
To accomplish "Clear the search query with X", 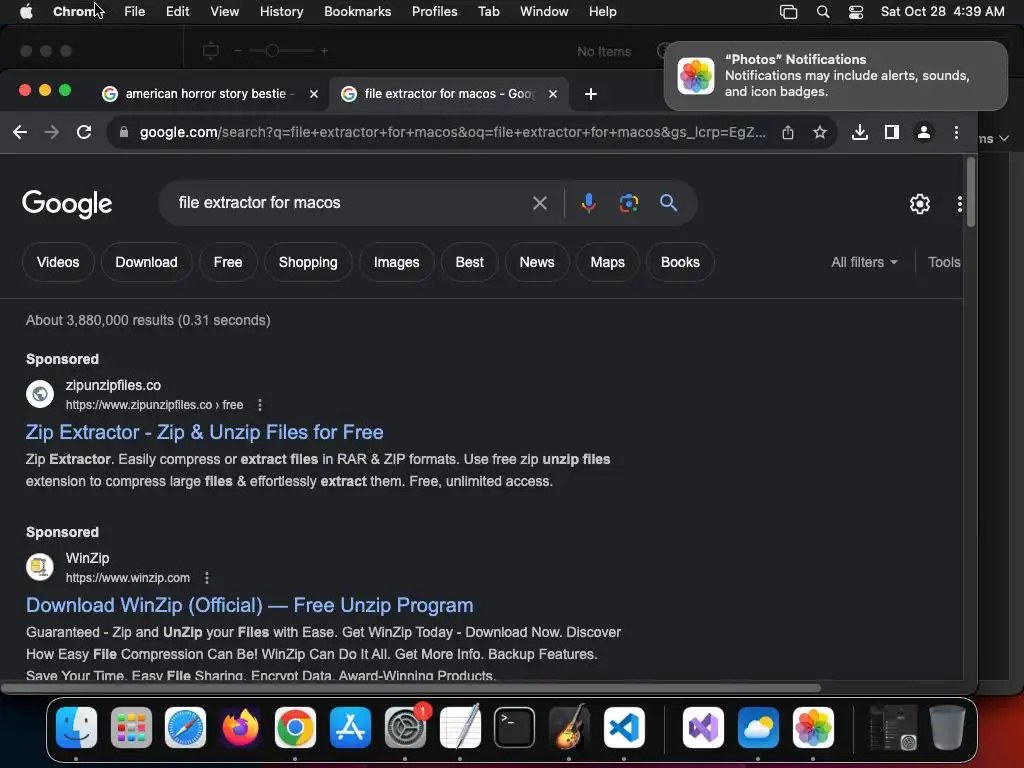I will tap(539, 203).
